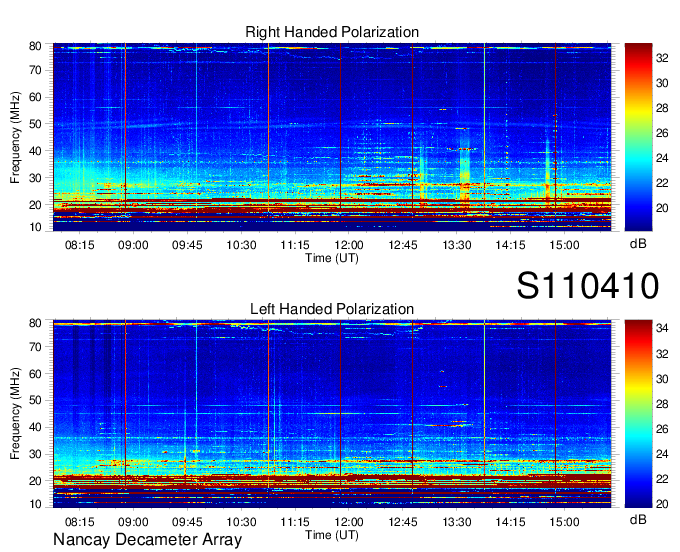This screenshot has height=552, width=680.
Task: Click the dB label under the upper color bar
Action: 638,244
